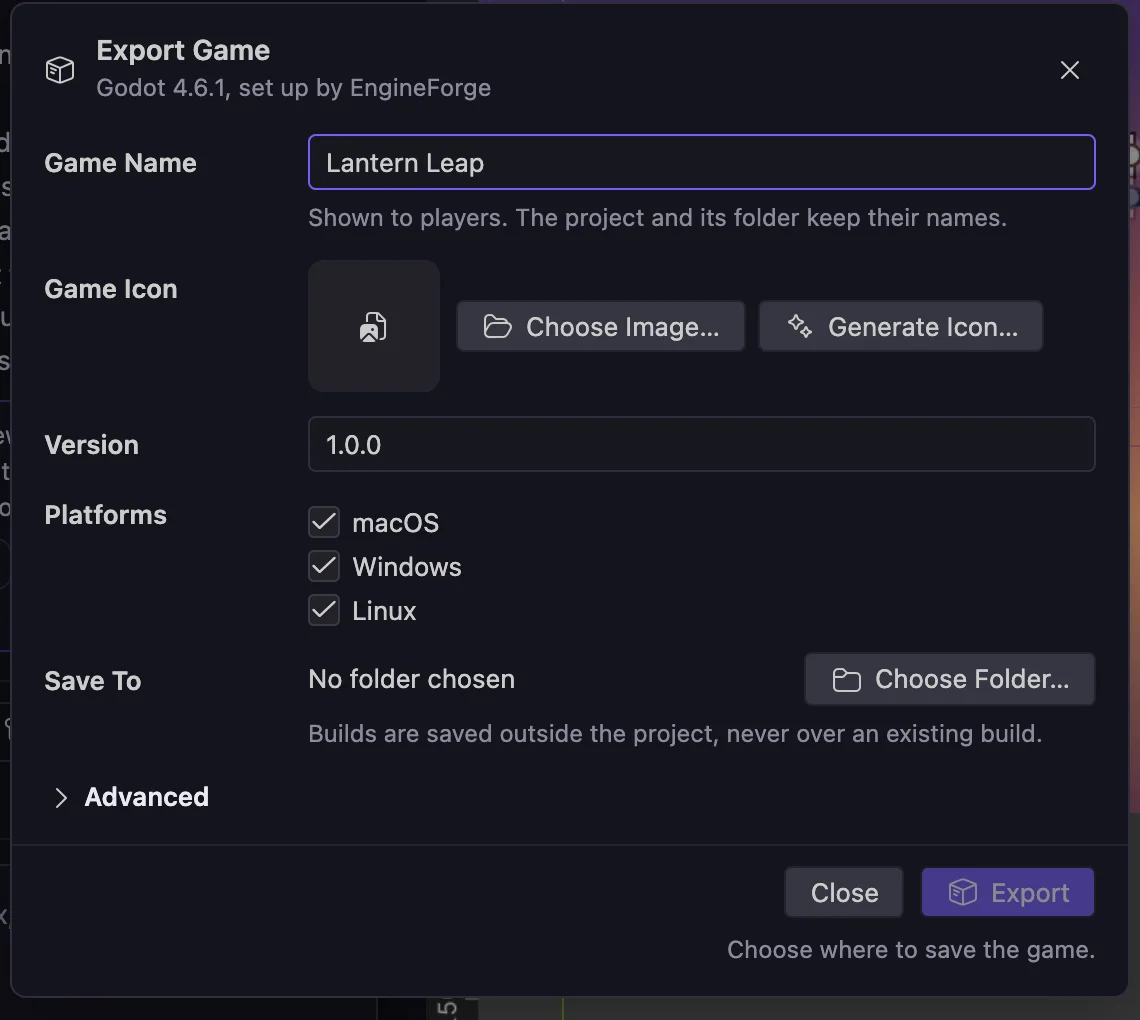Click the 'Platforms' label
Viewport: 1140px width, 1020px height.
coord(105,515)
